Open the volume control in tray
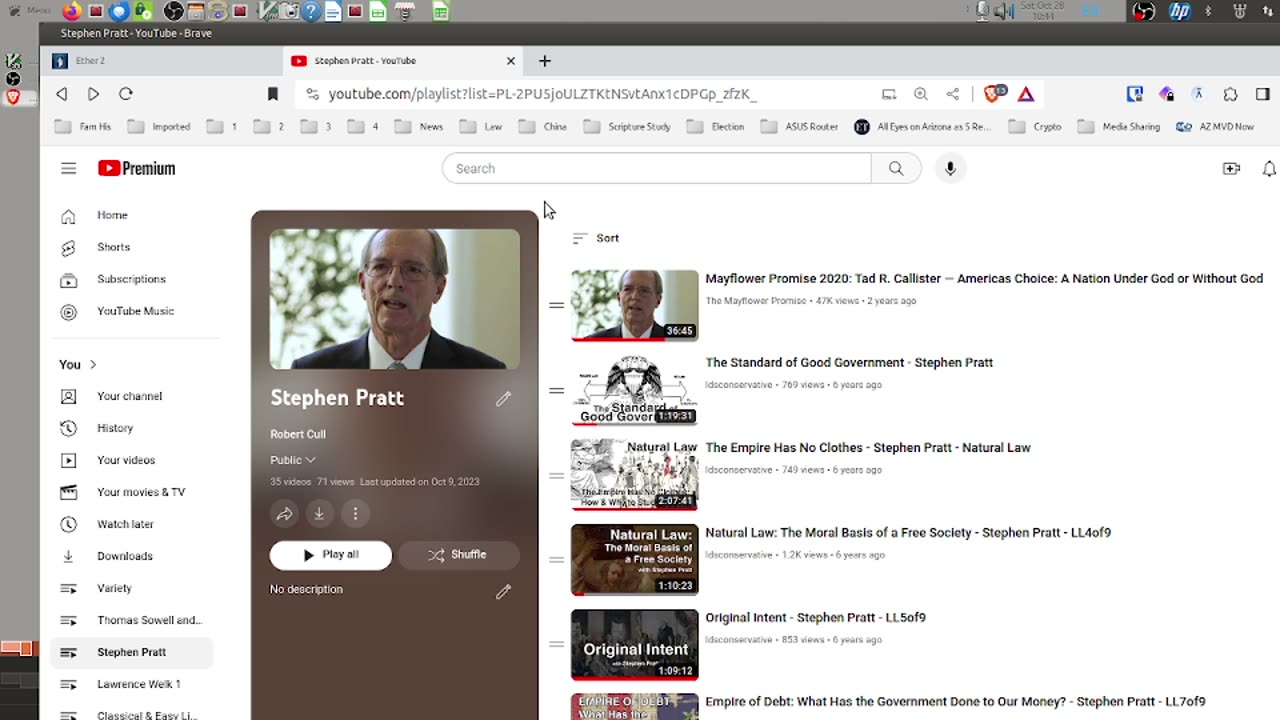The image size is (1280, 720). (x=1002, y=12)
